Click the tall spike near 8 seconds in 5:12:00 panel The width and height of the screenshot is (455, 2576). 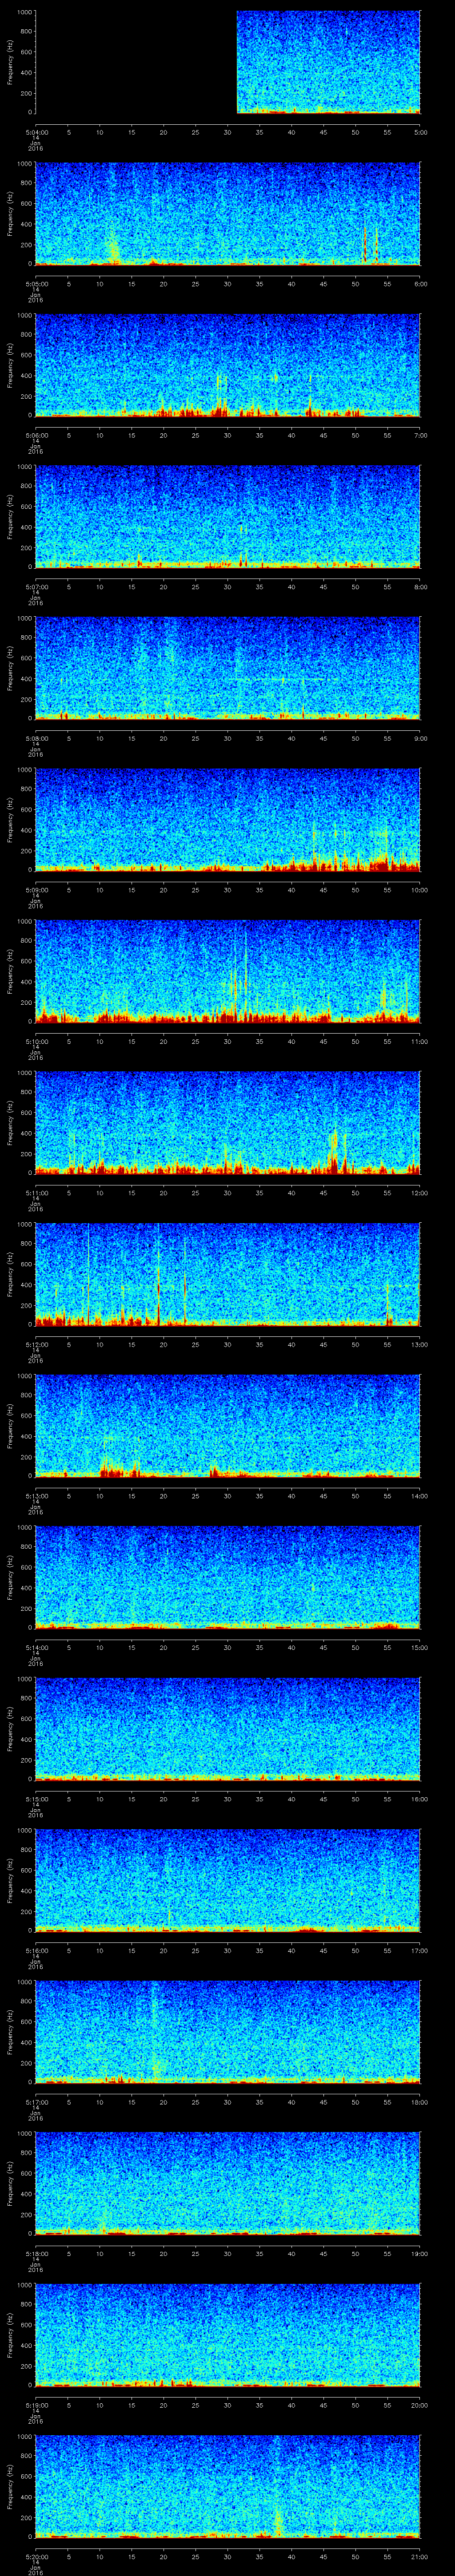point(88,1270)
